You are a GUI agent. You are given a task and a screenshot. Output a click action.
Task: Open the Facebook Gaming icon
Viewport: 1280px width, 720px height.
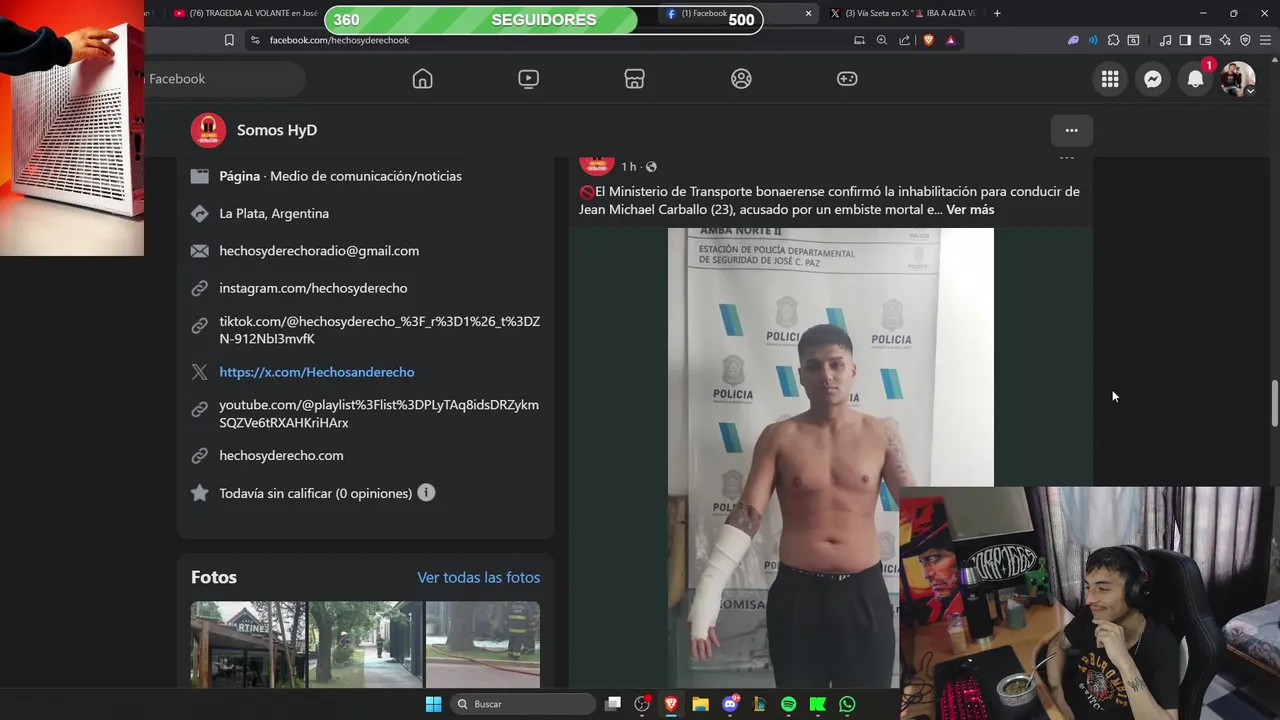coord(847,79)
